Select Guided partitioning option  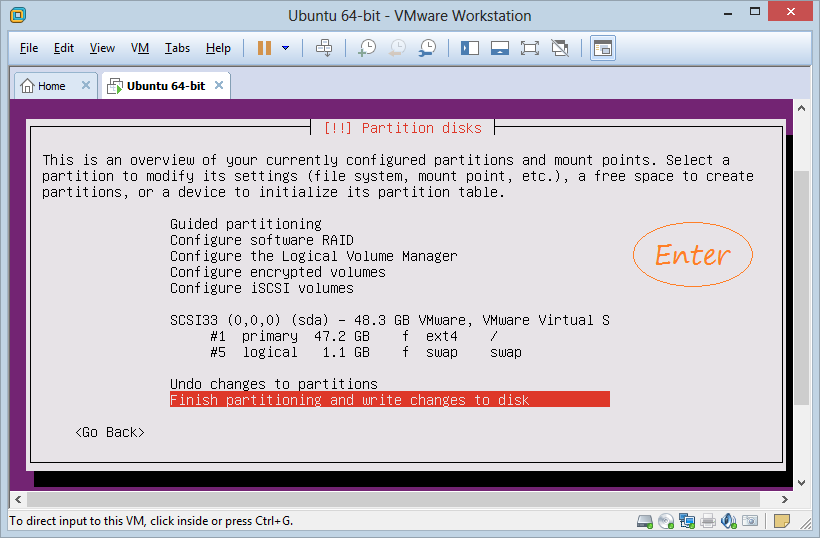pyautogui.click(x=246, y=224)
